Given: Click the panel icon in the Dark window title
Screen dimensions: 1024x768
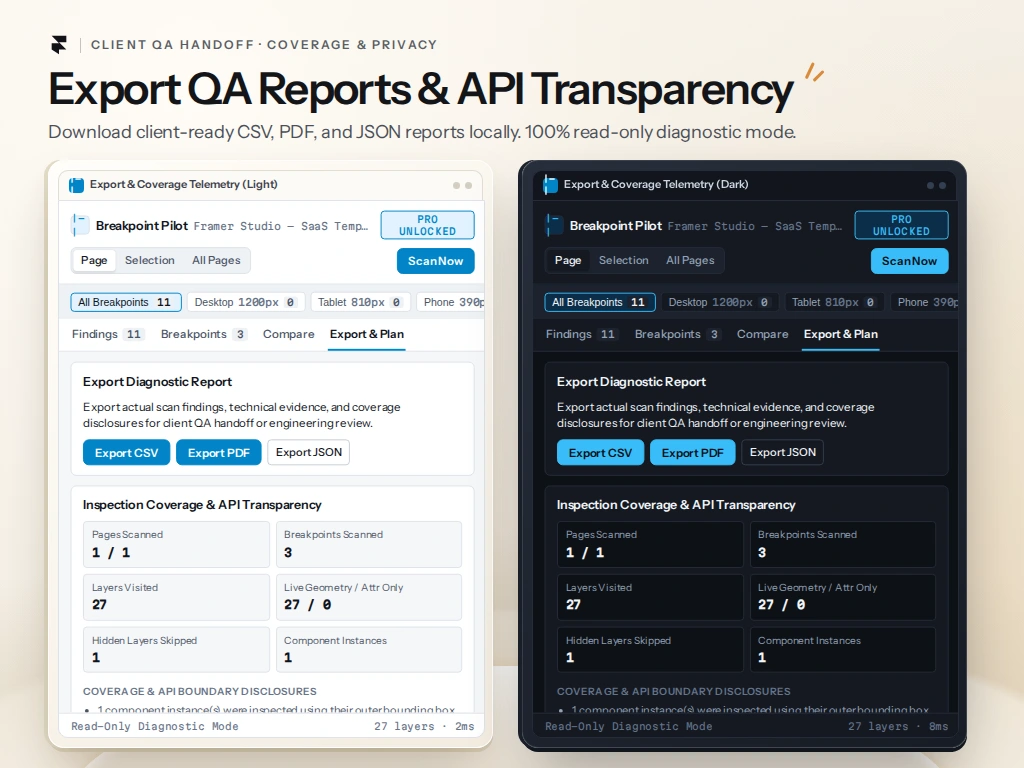Looking at the screenshot, I should pyautogui.click(x=551, y=185).
